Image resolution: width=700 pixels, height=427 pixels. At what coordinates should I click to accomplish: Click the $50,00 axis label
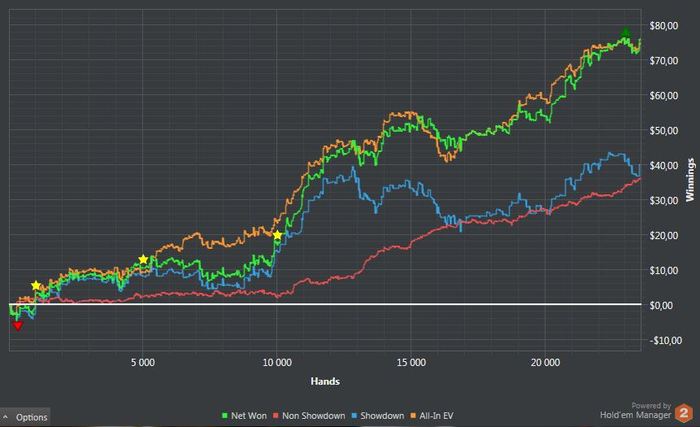(663, 130)
